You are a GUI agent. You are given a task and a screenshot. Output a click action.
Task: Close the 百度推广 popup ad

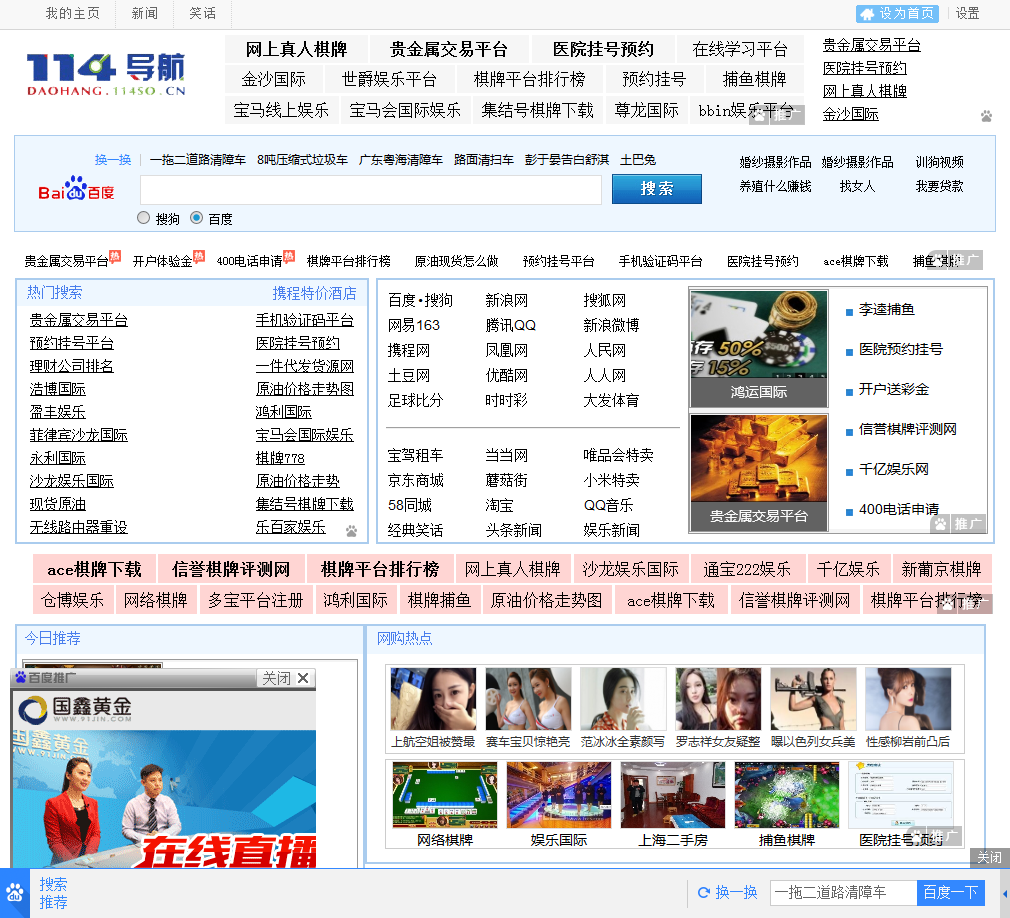tap(285, 678)
